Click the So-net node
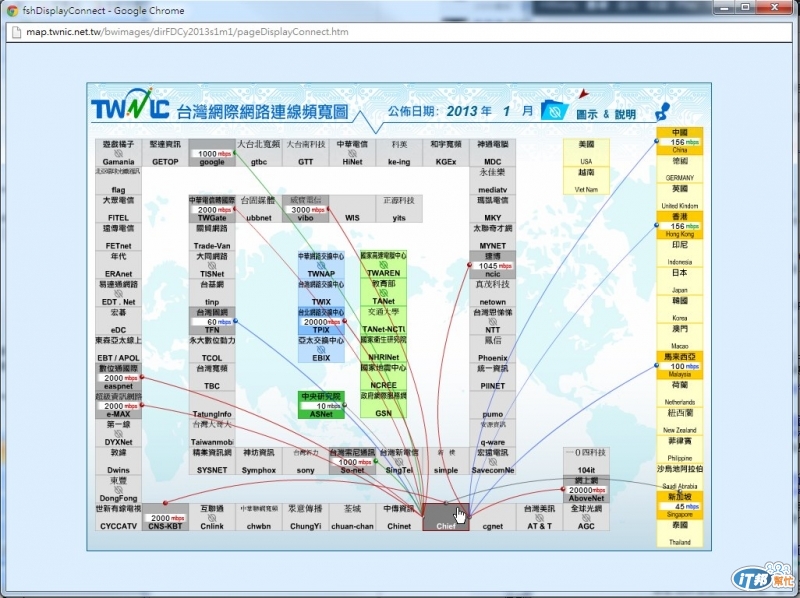 [352, 461]
